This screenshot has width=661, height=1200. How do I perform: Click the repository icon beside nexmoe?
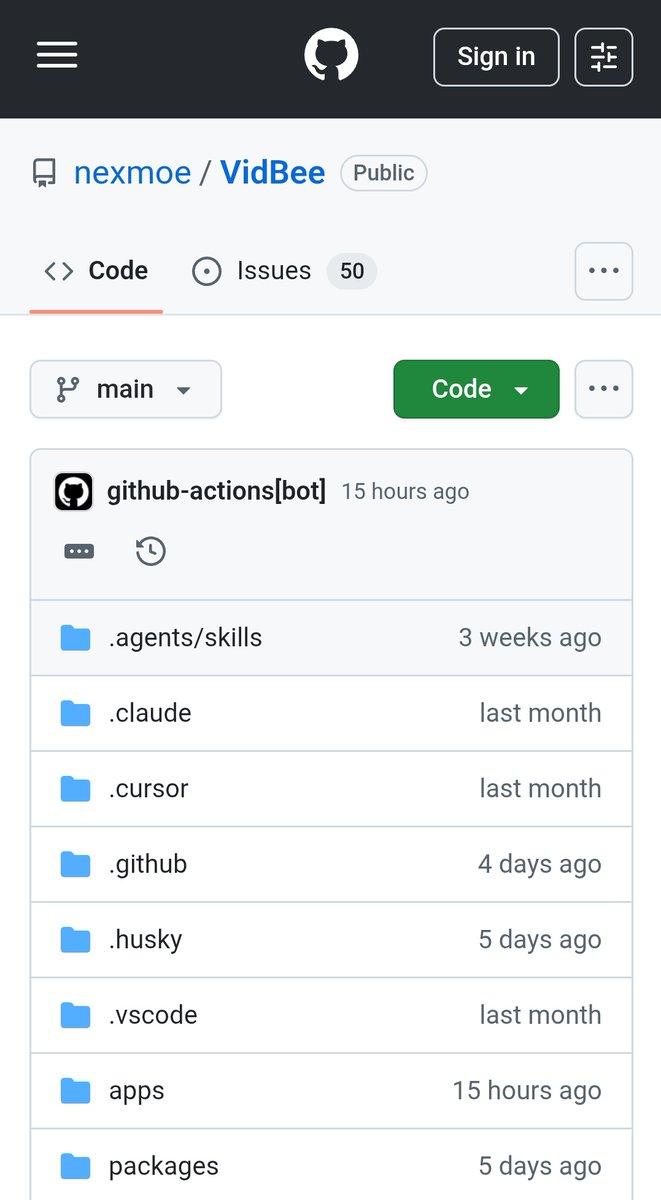[44, 174]
